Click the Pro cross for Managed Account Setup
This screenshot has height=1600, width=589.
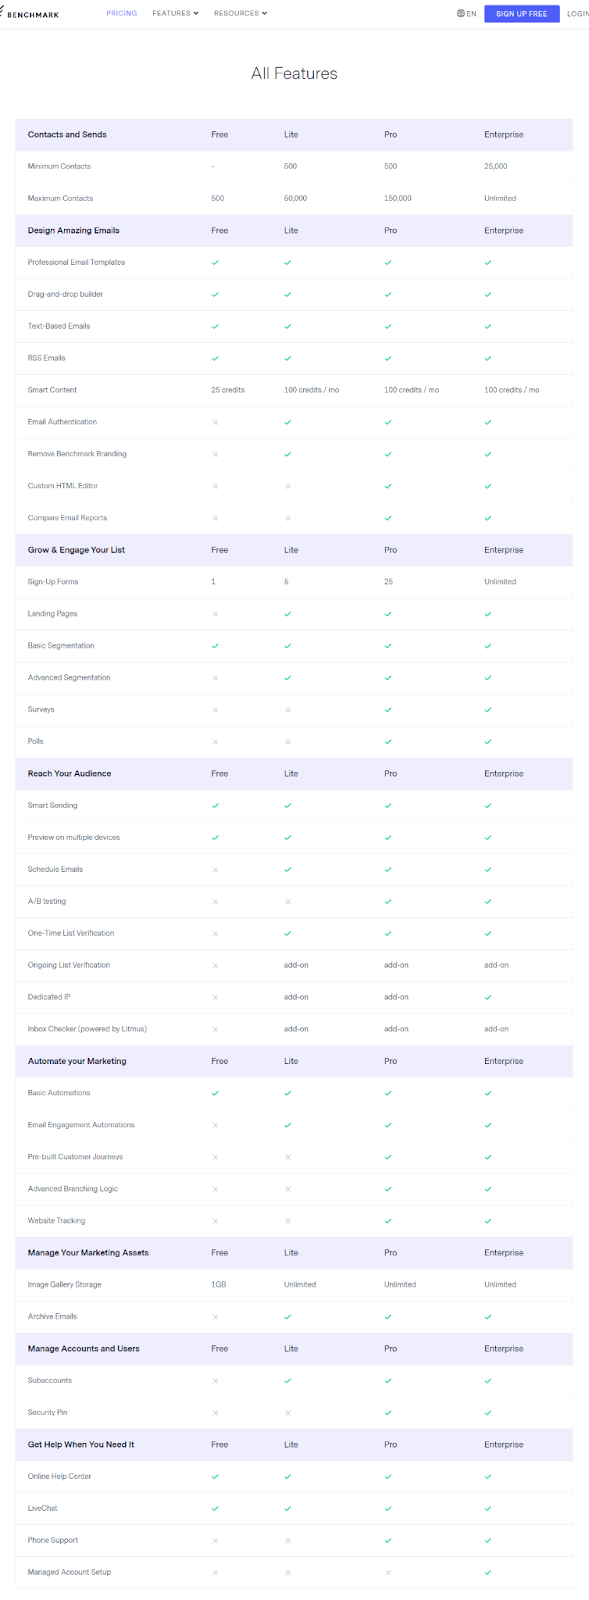click(388, 1572)
